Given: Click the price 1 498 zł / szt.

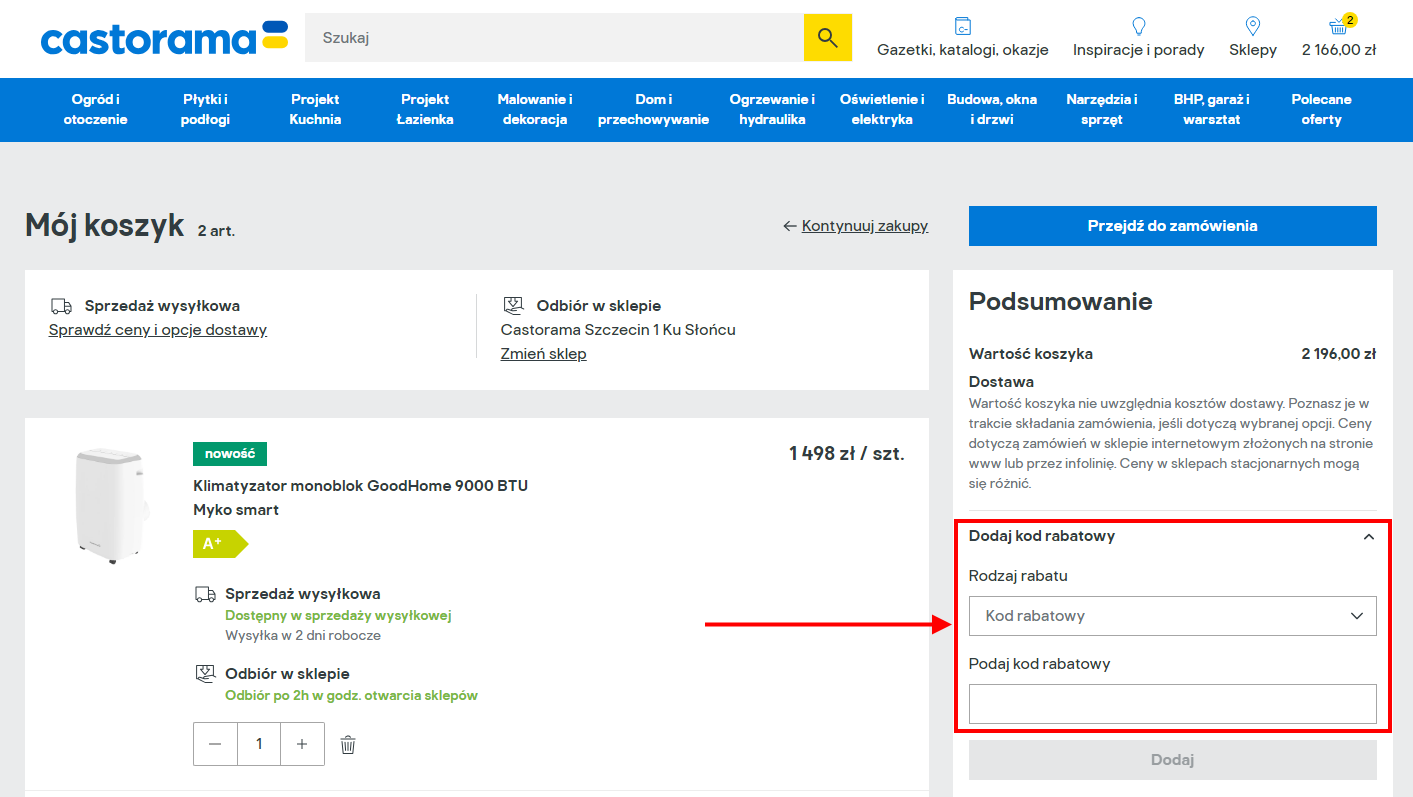Looking at the screenshot, I should click(847, 454).
